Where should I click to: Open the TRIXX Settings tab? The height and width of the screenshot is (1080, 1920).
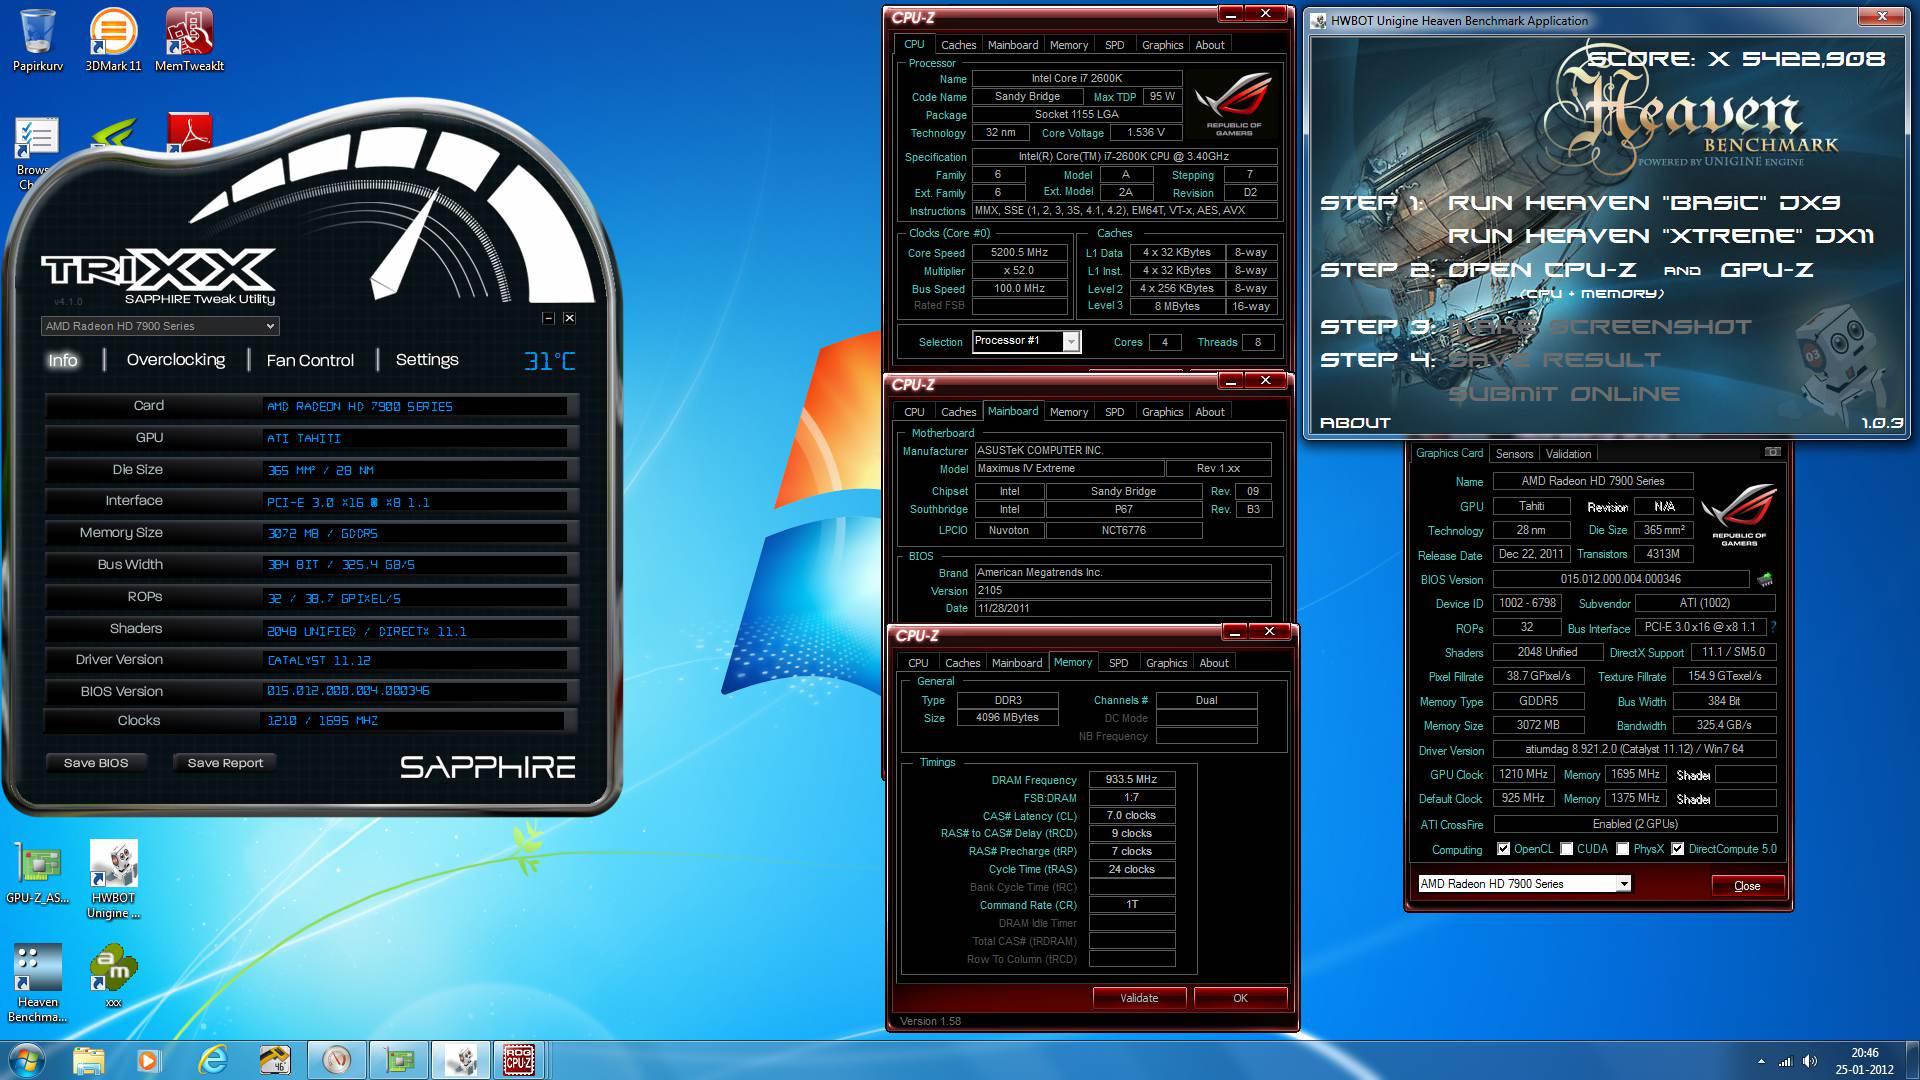click(x=427, y=360)
